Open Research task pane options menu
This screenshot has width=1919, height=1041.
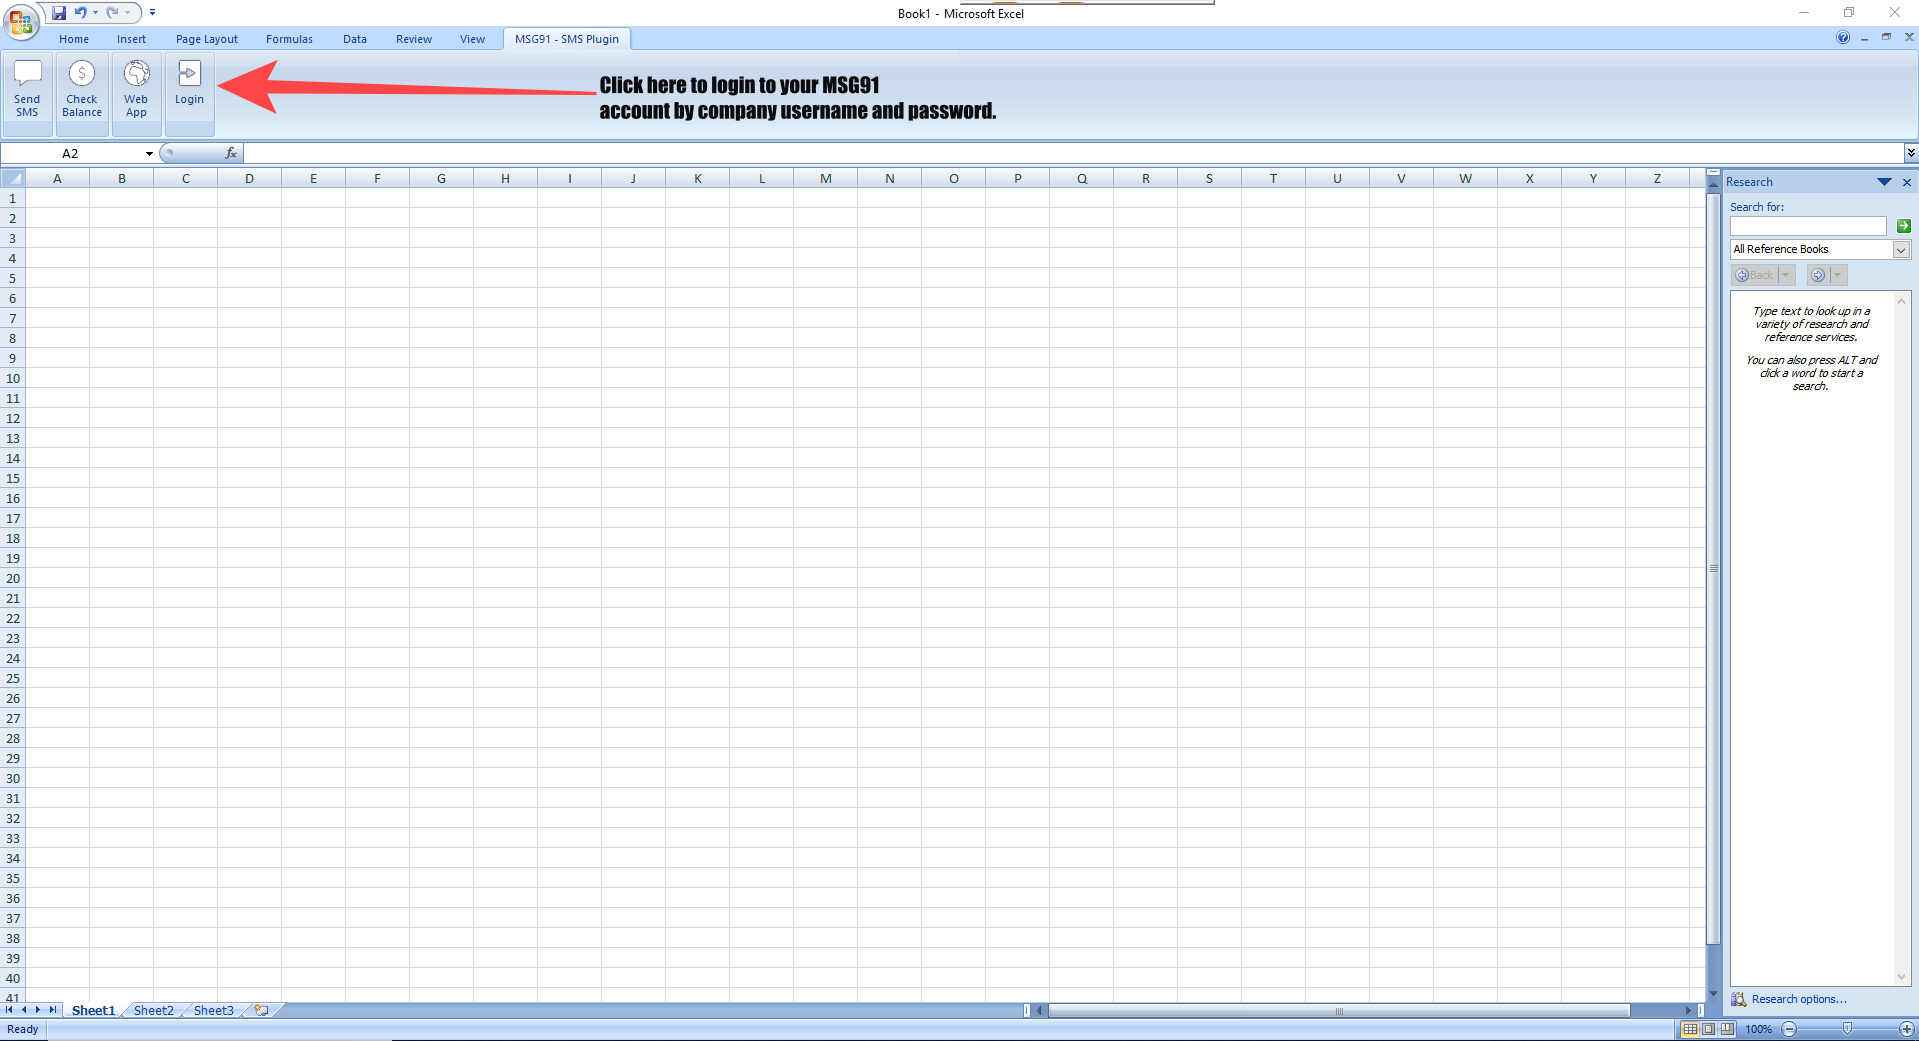coord(1884,182)
